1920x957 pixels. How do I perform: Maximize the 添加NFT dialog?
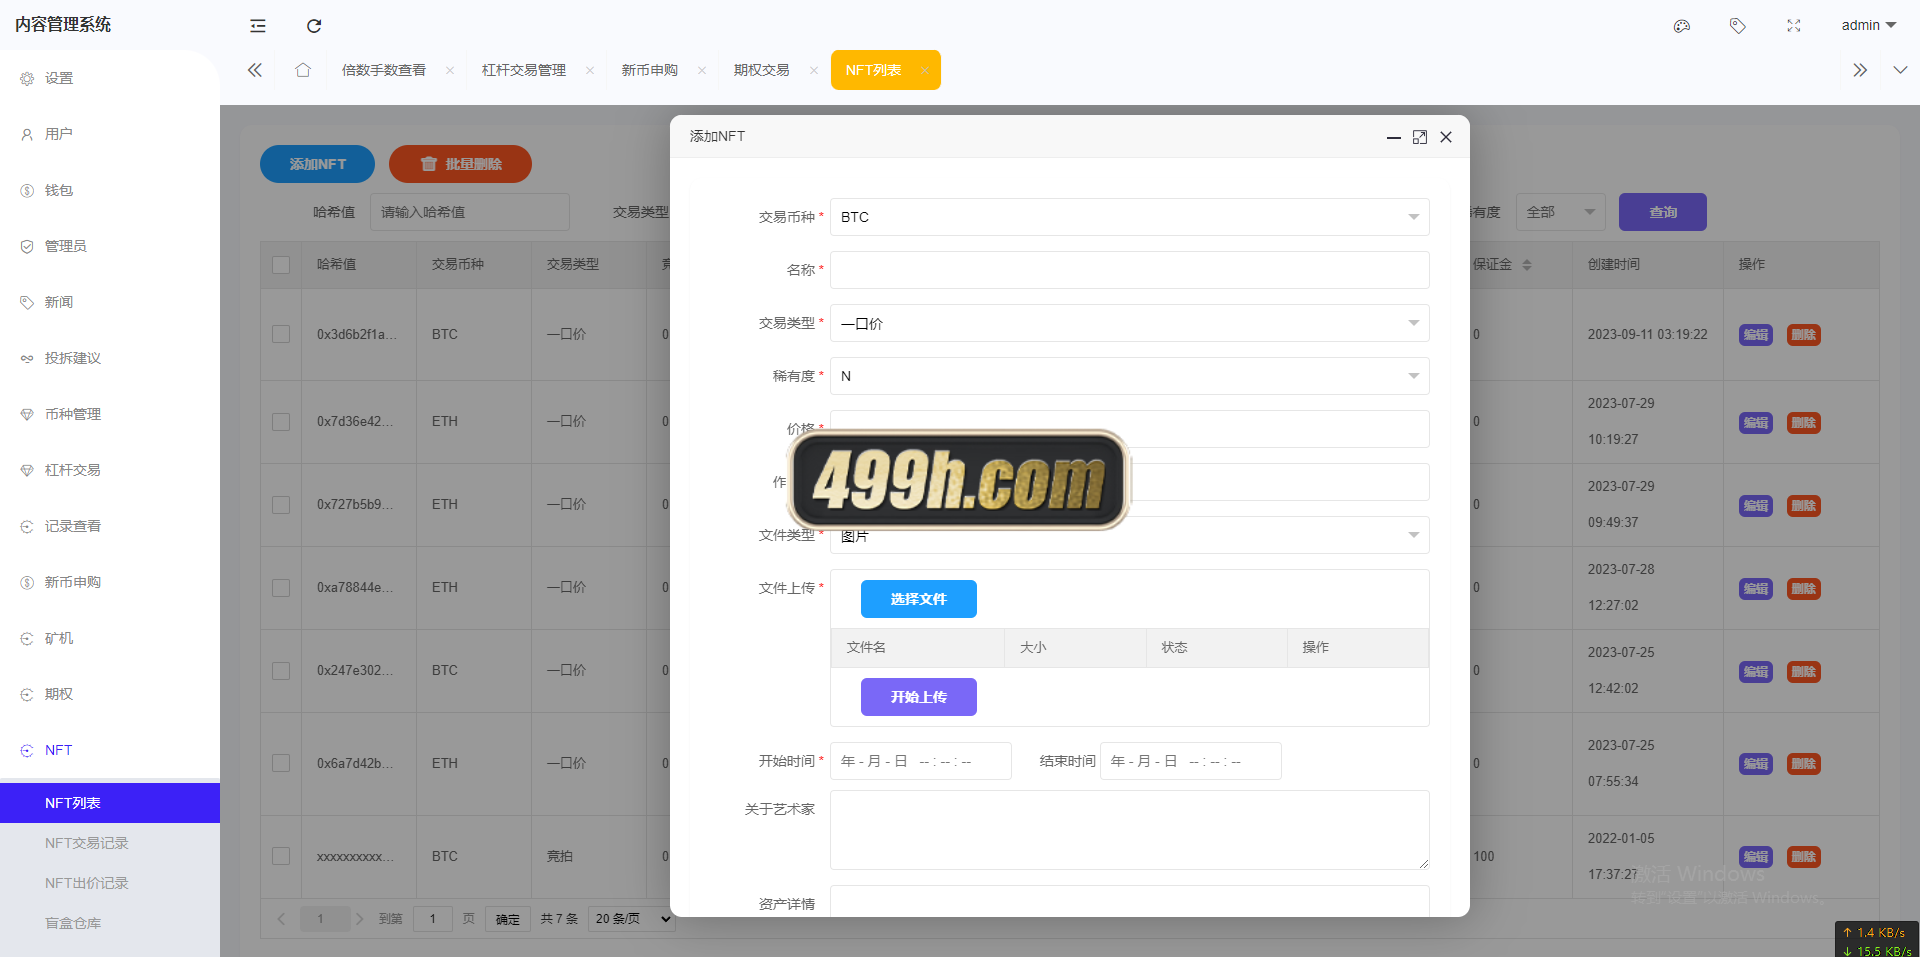pyautogui.click(x=1420, y=137)
